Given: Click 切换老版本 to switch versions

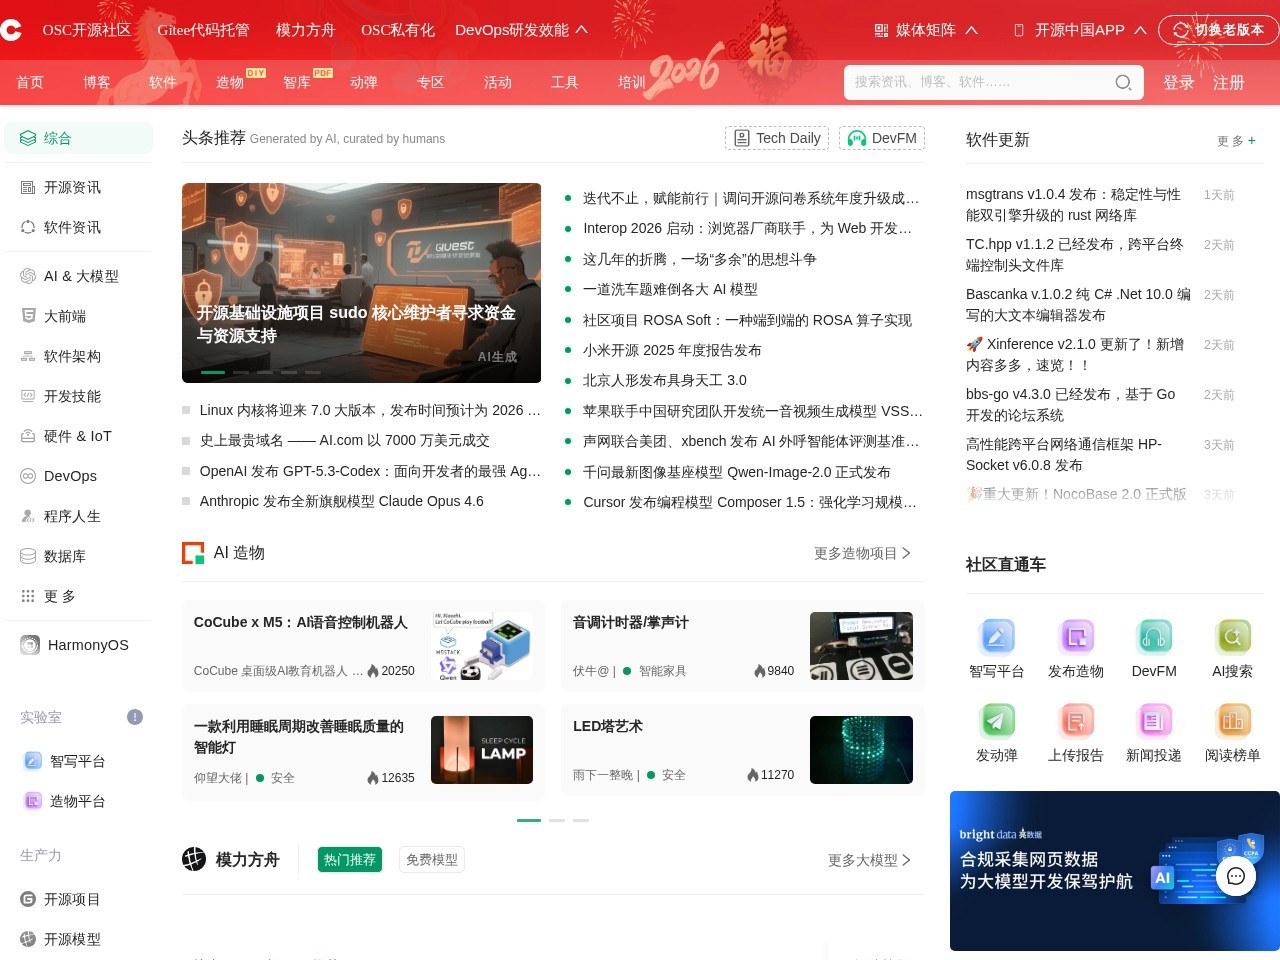Looking at the screenshot, I should pos(1218,30).
